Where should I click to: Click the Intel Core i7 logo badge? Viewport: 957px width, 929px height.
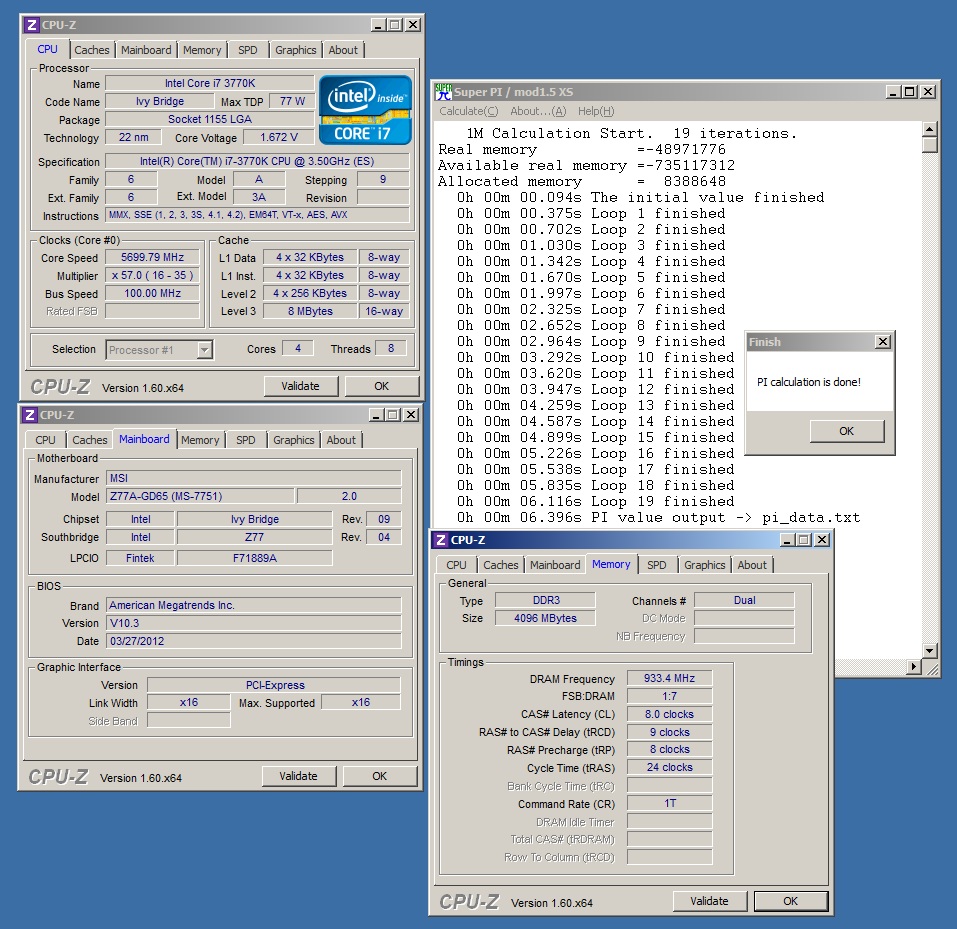(x=365, y=109)
